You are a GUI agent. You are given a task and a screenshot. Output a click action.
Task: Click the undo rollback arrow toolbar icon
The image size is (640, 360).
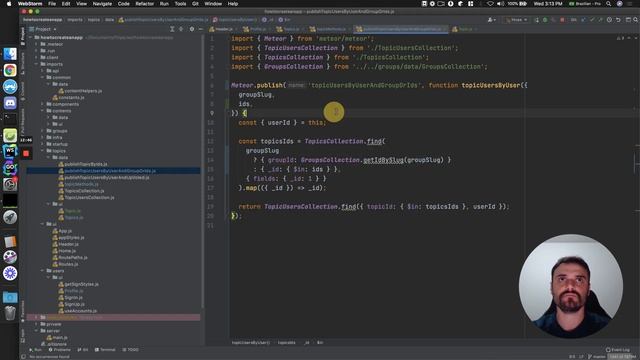pyautogui.click(x=618, y=20)
